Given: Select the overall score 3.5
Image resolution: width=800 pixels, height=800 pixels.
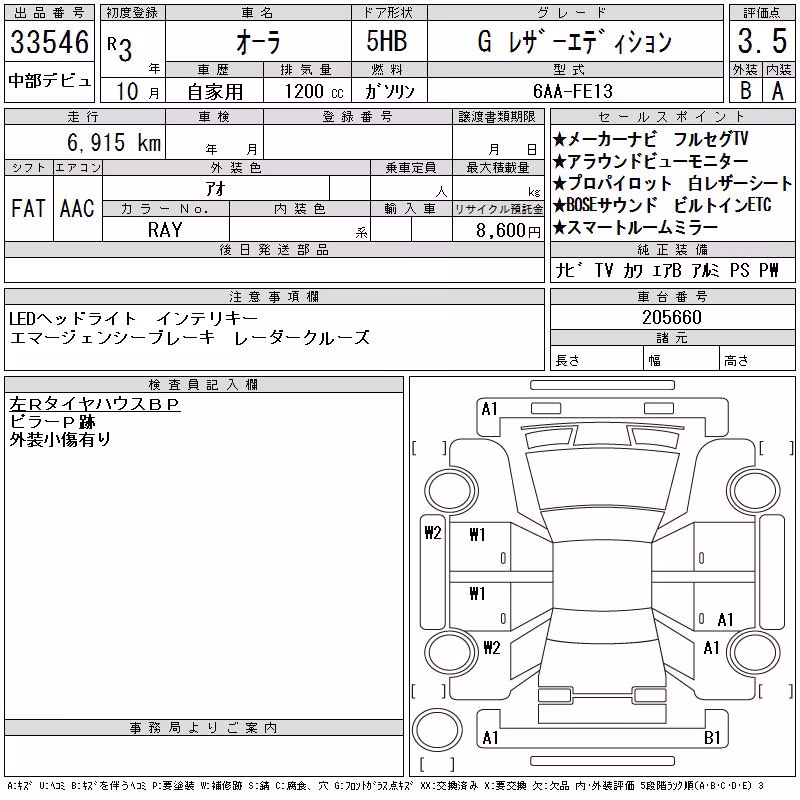Looking at the screenshot, I should click(x=762, y=41).
